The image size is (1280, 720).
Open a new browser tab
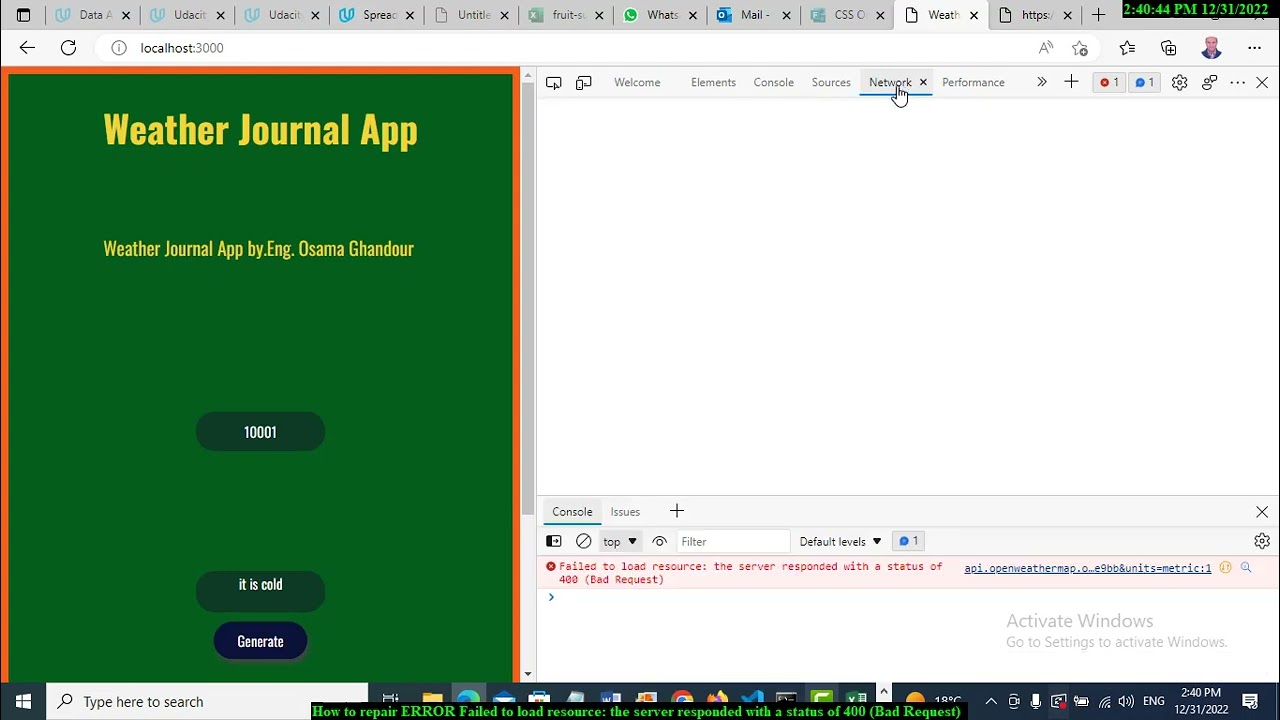(1098, 15)
